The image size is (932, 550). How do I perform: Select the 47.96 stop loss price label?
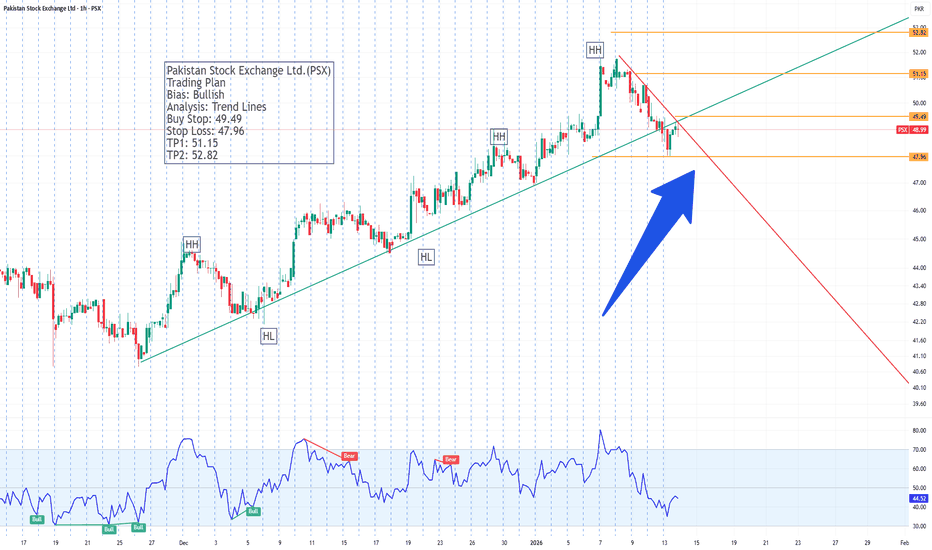[918, 157]
